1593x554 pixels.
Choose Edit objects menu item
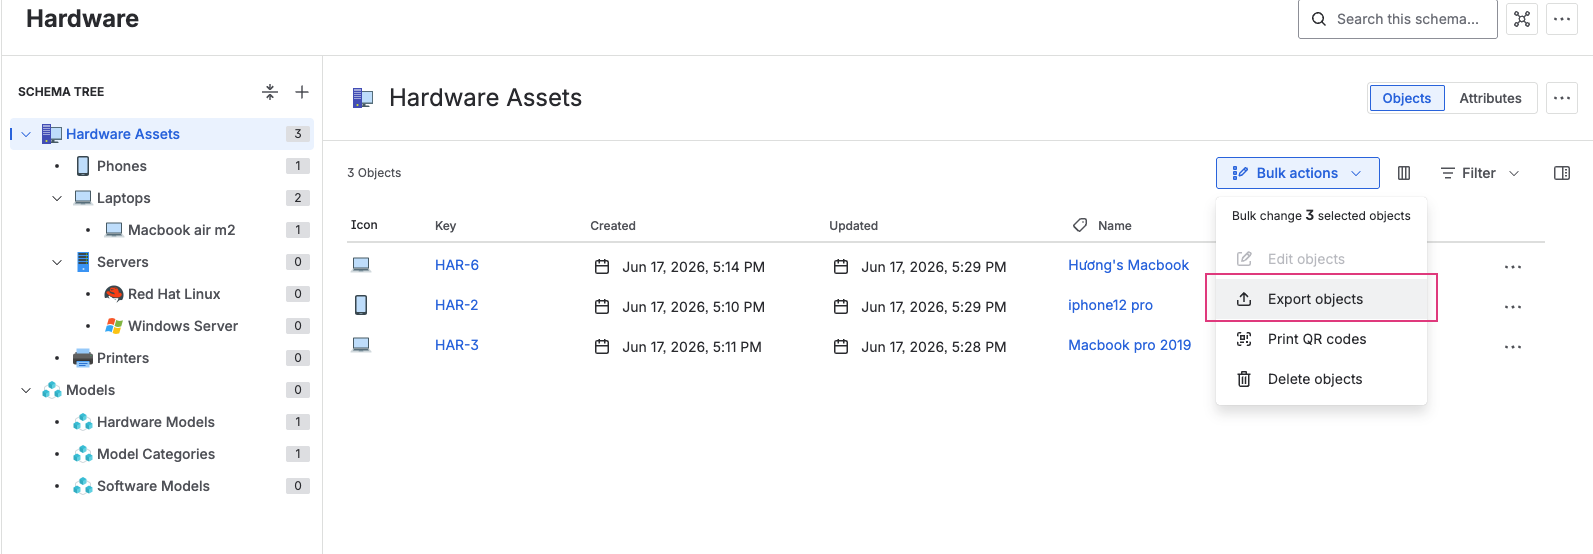[1321, 259]
